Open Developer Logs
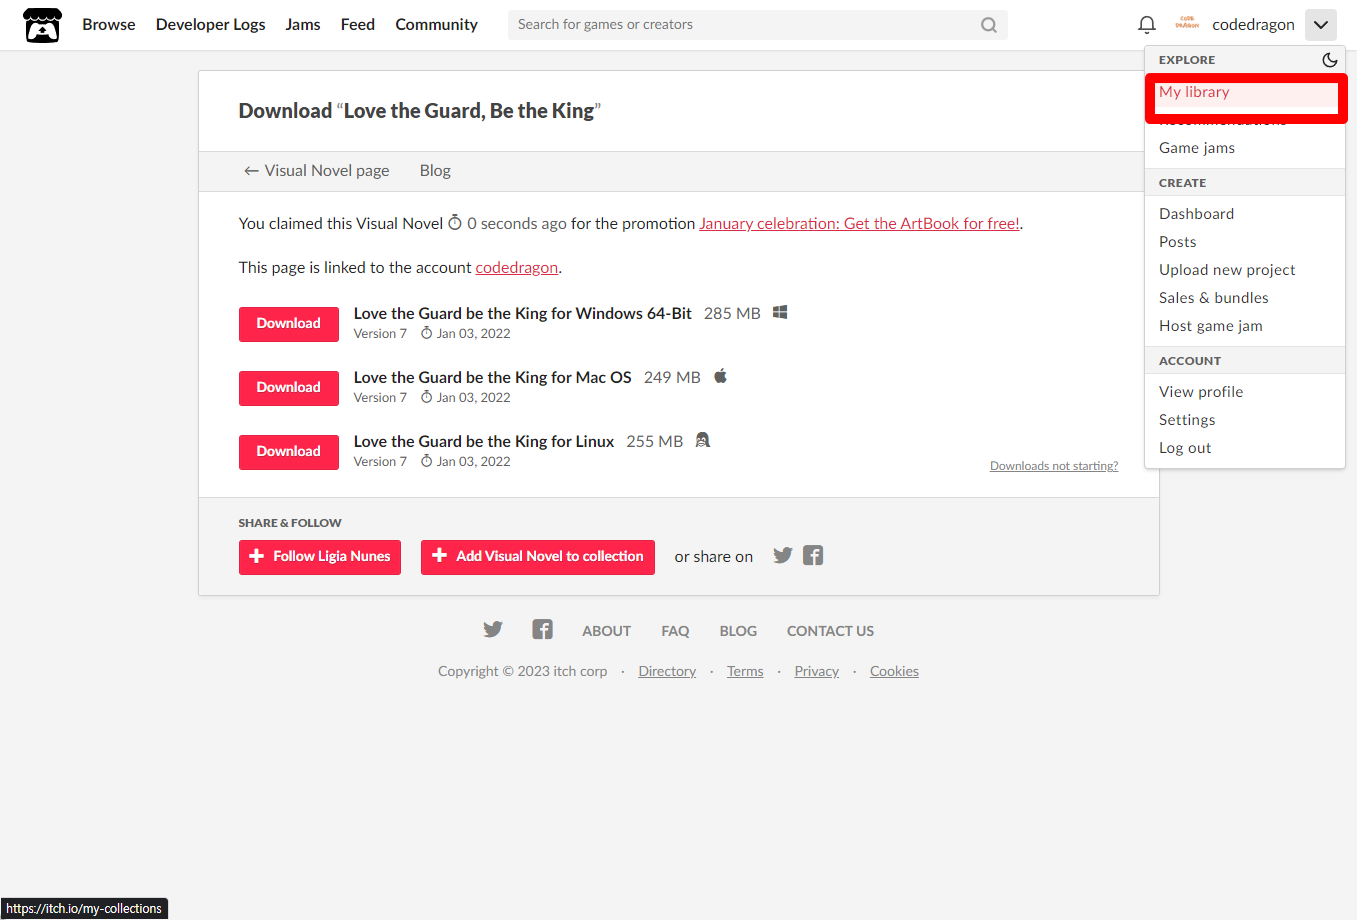The image size is (1357, 920). click(x=211, y=24)
